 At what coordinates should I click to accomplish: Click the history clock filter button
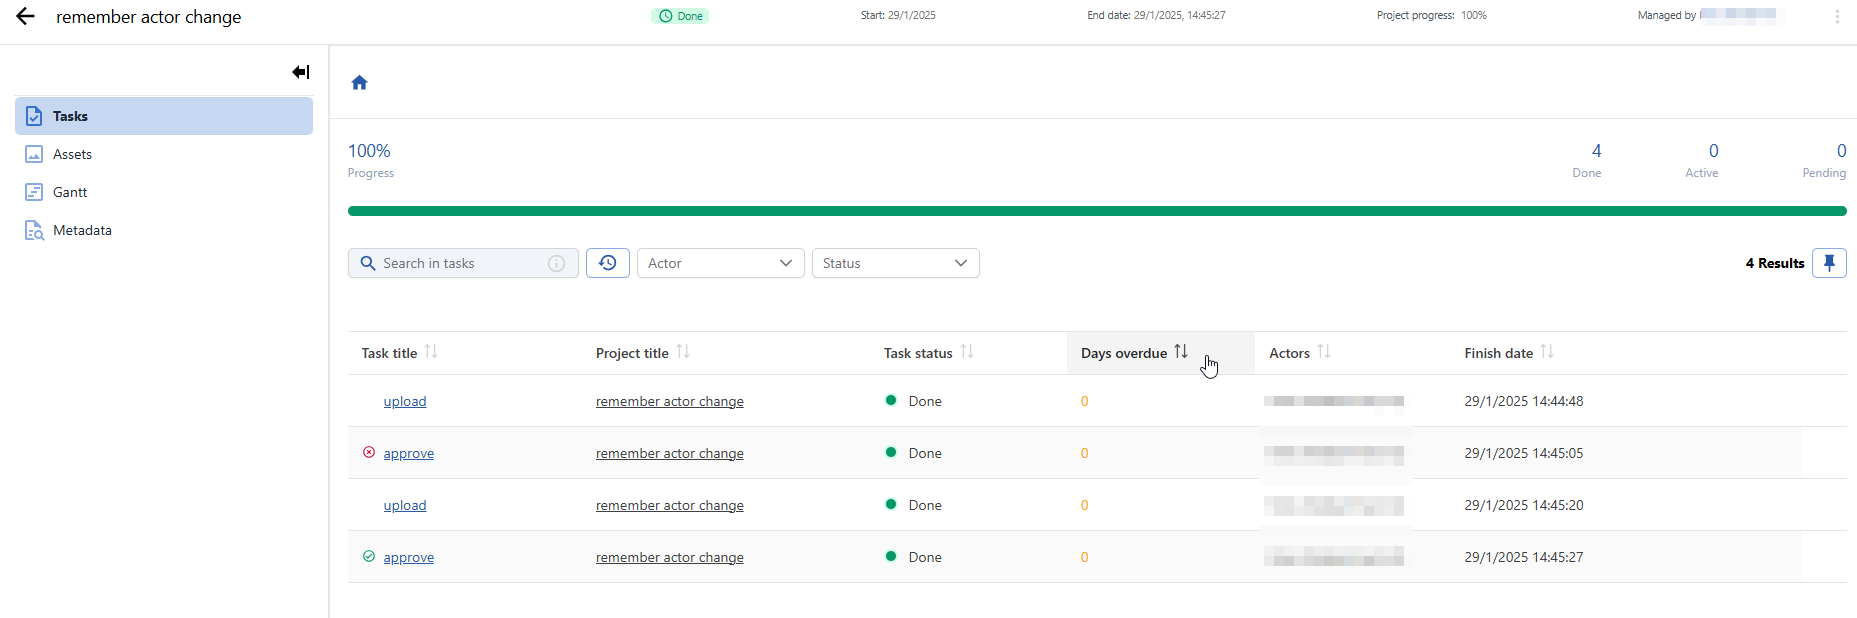tap(607, 263)
